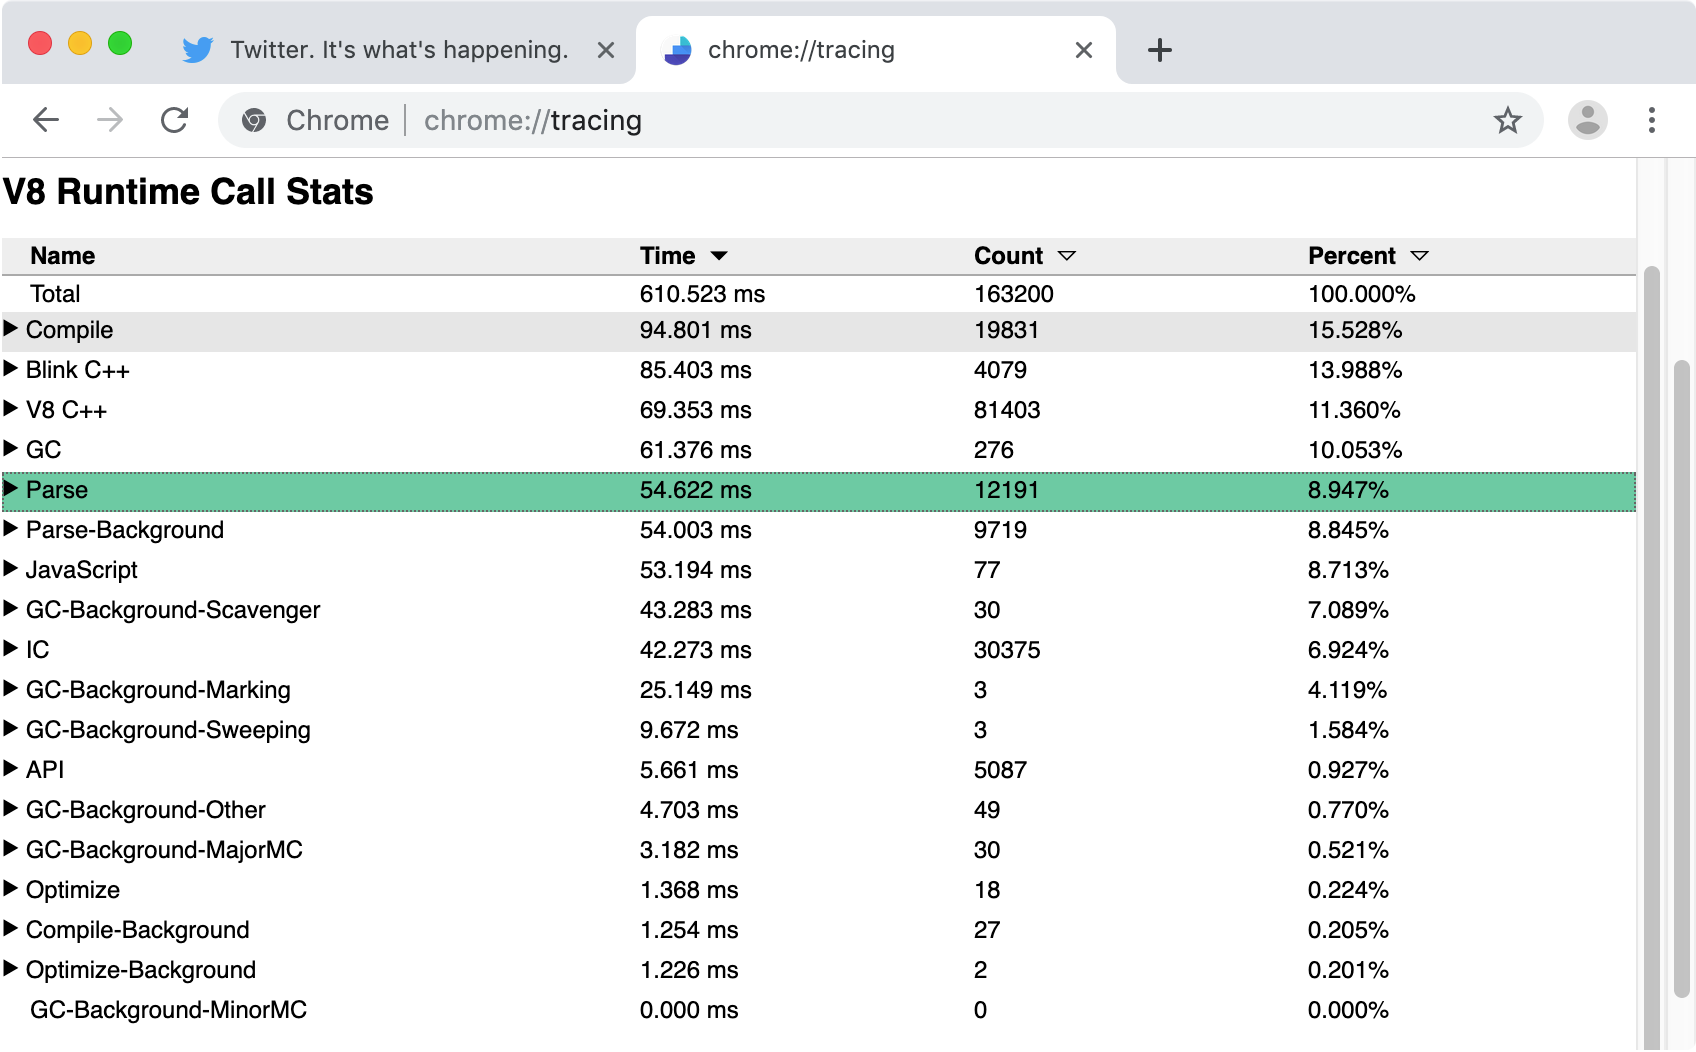Image resolution: width=1696 pixels, height=1052 pixels.
Task: Expand the GC-Background-Other row
Action: pos(11,808)
